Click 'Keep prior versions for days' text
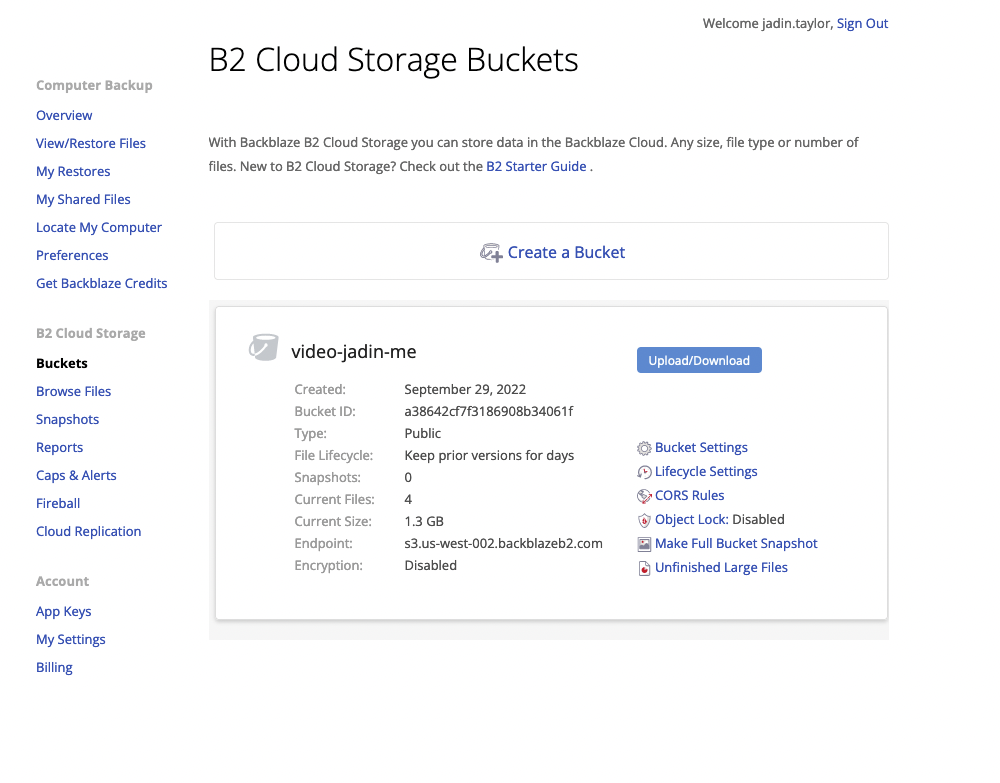This screenshot has width=1000, height=783. 489,455
